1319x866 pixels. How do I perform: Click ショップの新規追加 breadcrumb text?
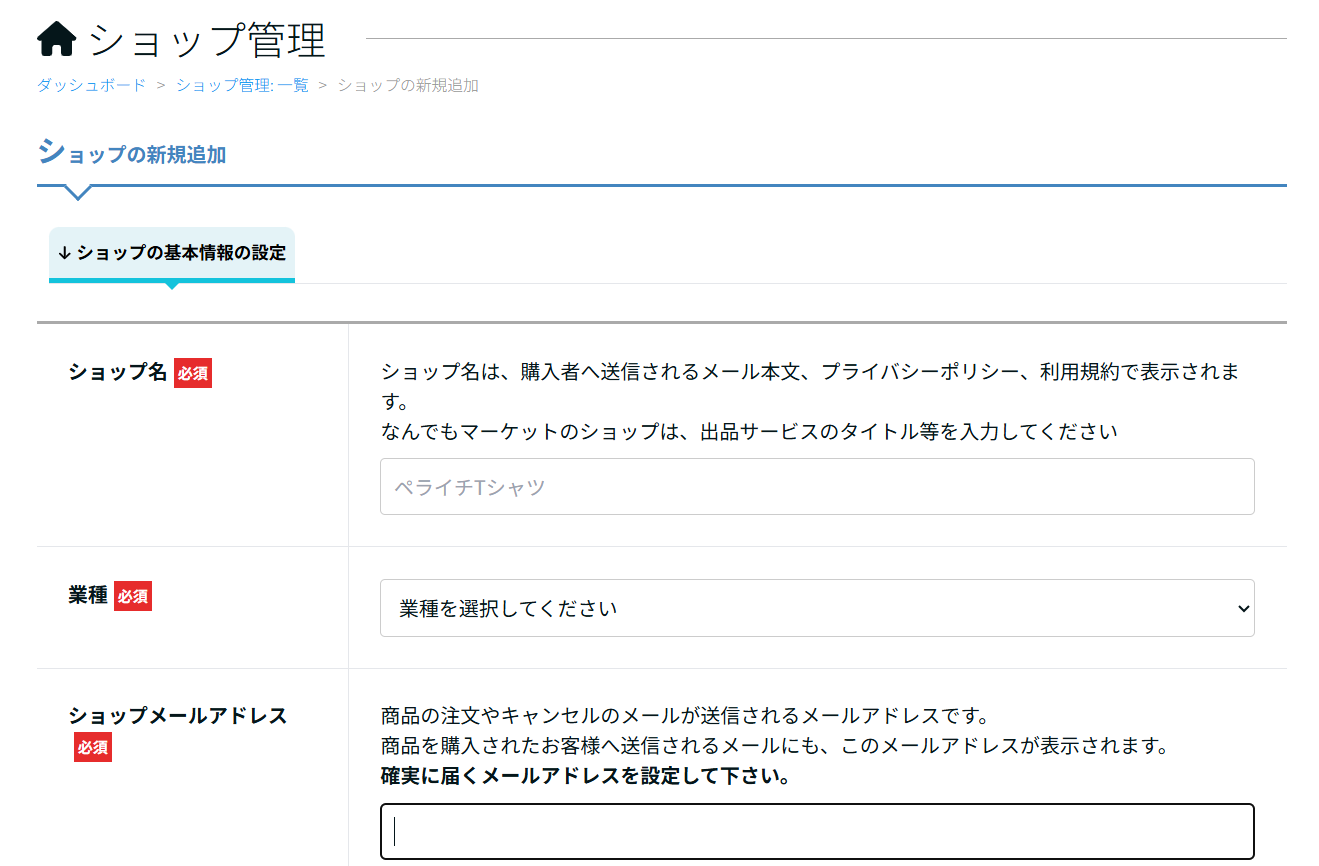tap(407, 86)
